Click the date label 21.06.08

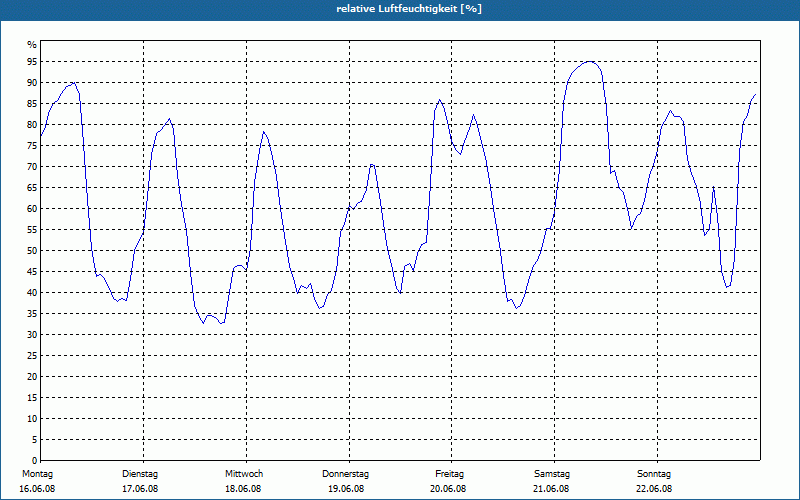[551, 489]
